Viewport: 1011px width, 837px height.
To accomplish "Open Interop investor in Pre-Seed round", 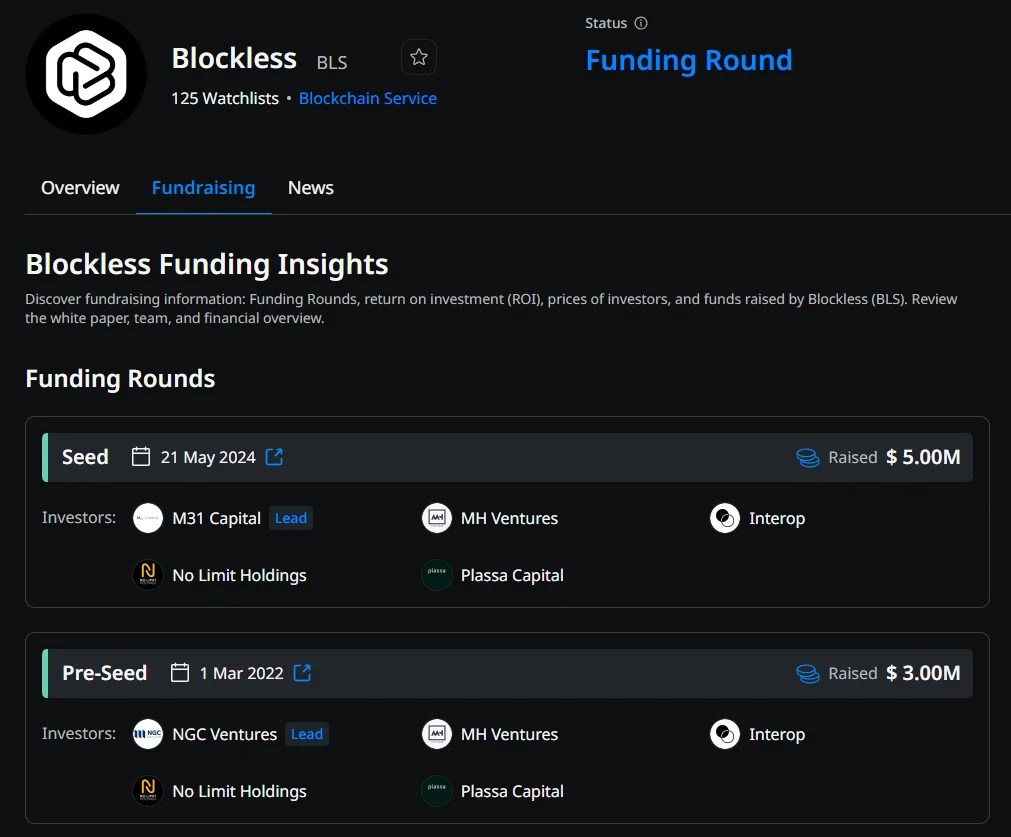I will point(777,734).
